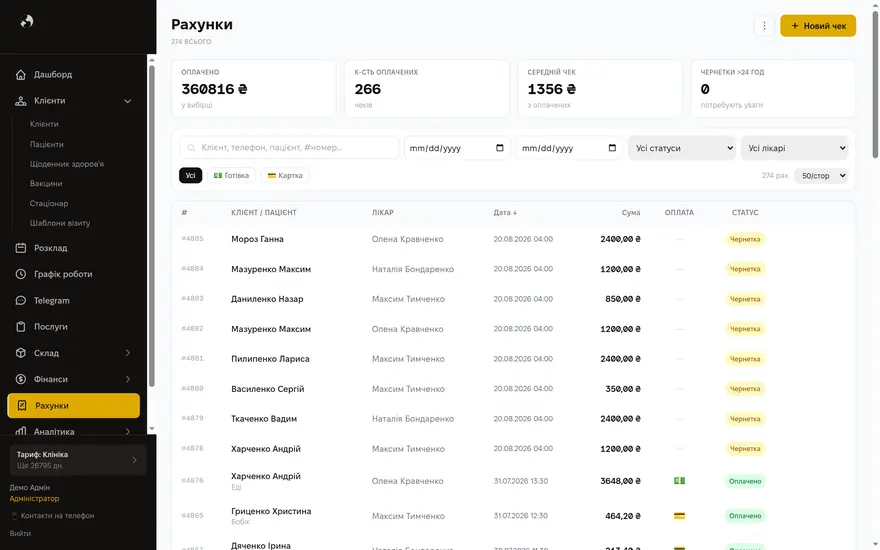Viewport: 880px width, 550px height.
Task: Sort table by Статус column header
Action: (745, 213)
